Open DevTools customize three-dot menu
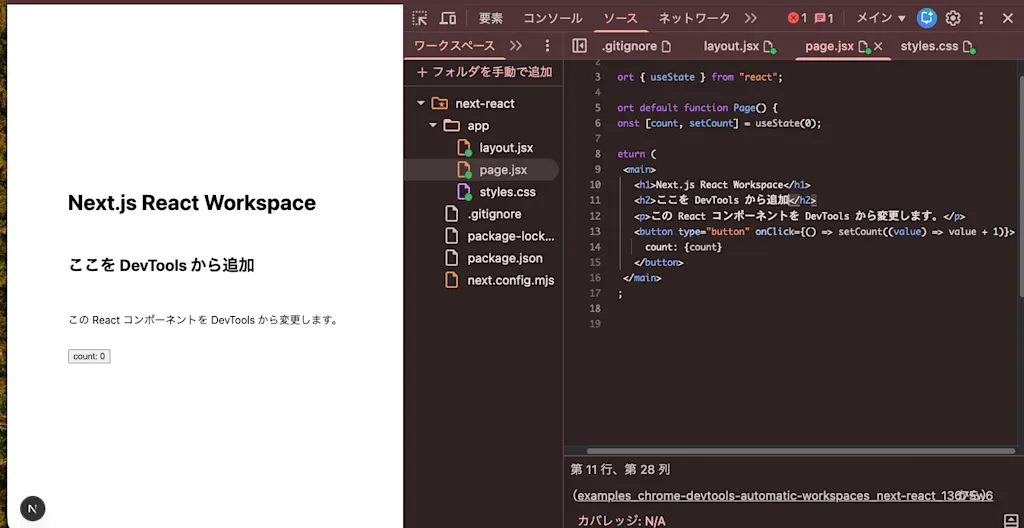This screenshot has width=1024, height=528. click(981, 18)
